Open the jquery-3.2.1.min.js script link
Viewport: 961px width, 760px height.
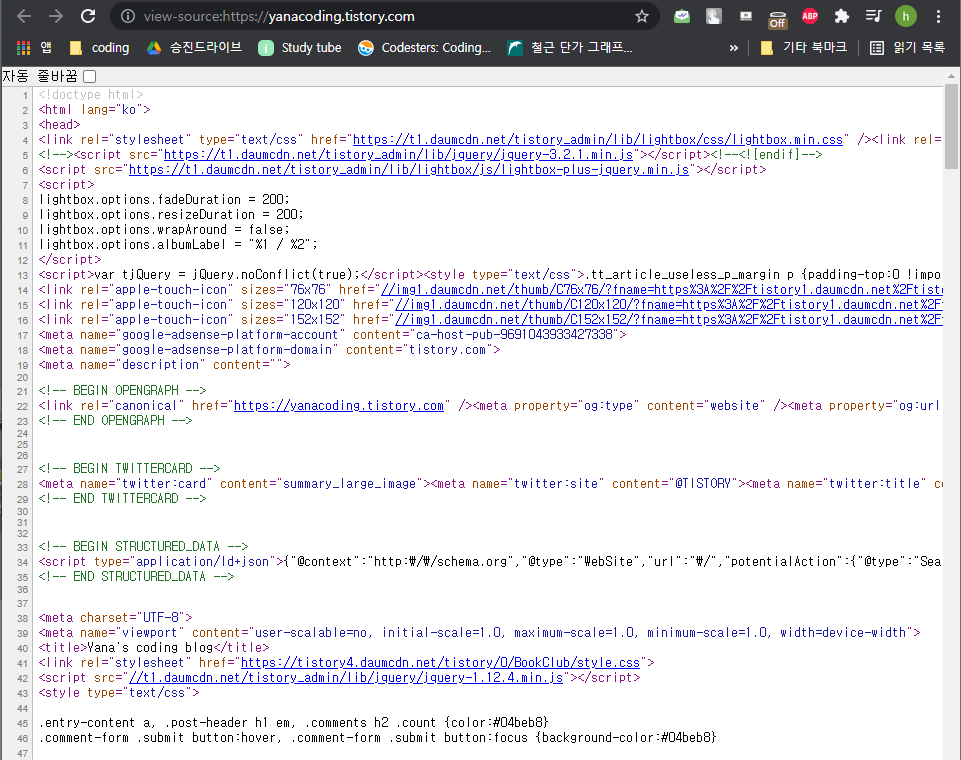pos(399,154)
